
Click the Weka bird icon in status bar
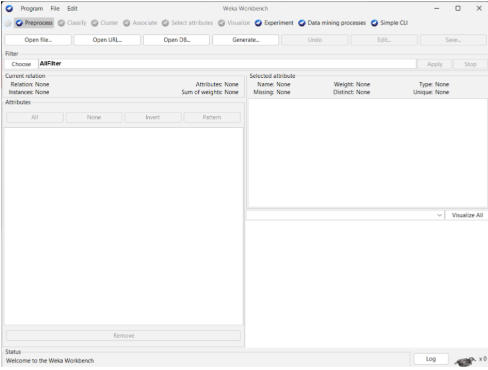465,361
